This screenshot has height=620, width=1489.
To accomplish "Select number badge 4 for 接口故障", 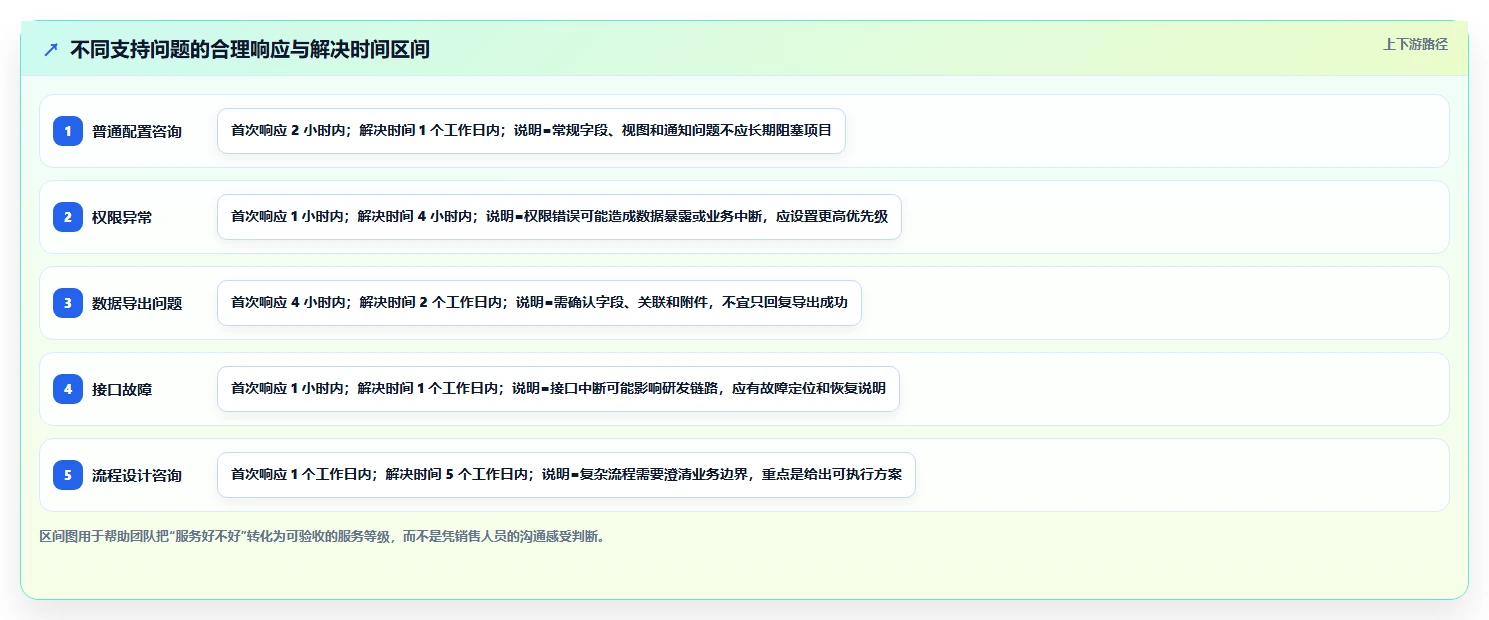I will [x=68, y=389].
